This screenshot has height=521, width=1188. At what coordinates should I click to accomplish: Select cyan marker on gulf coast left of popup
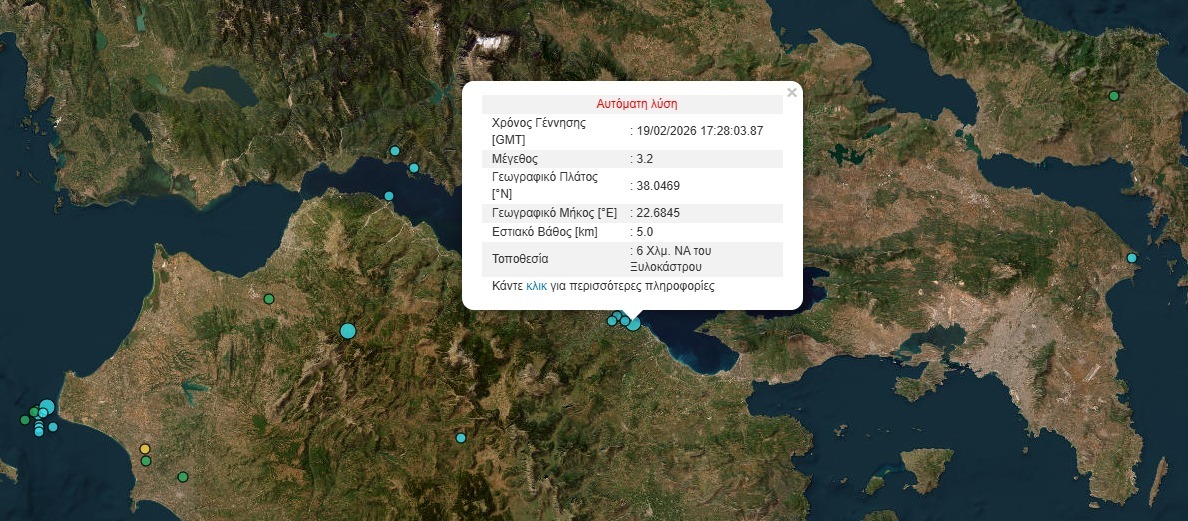pos(389,196)
